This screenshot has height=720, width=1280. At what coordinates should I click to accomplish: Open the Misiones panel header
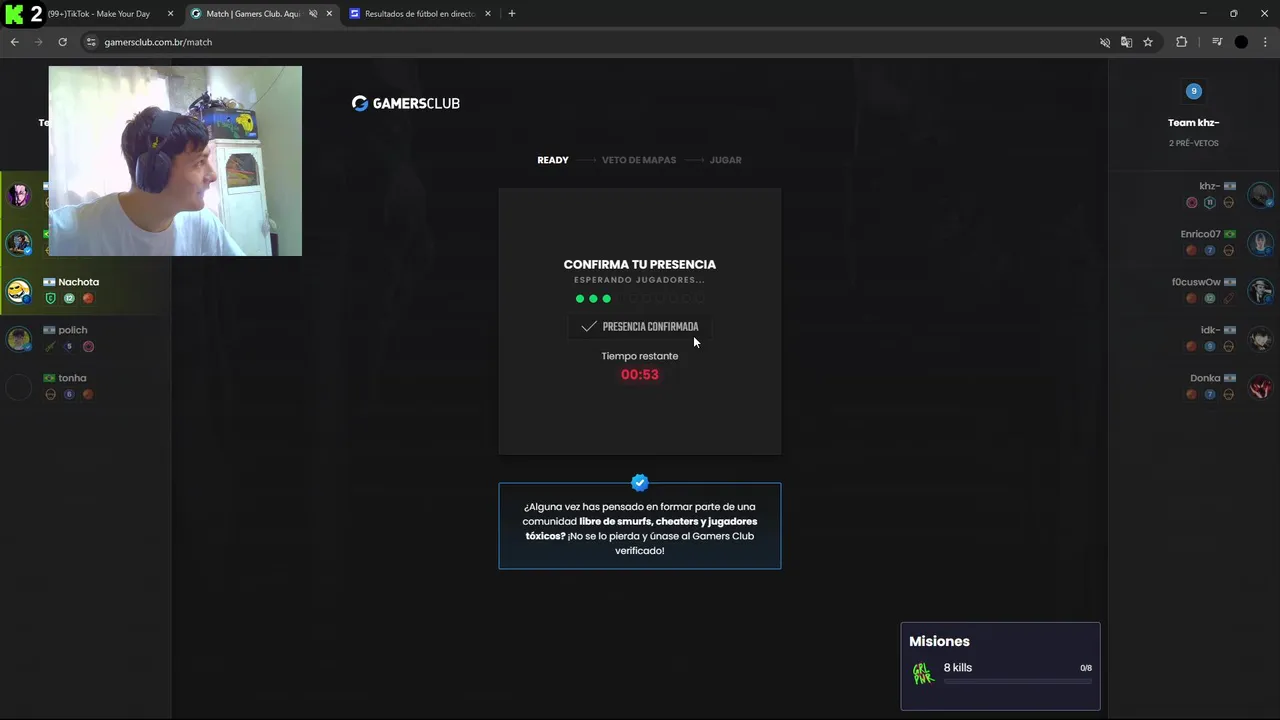coord(939,642)
